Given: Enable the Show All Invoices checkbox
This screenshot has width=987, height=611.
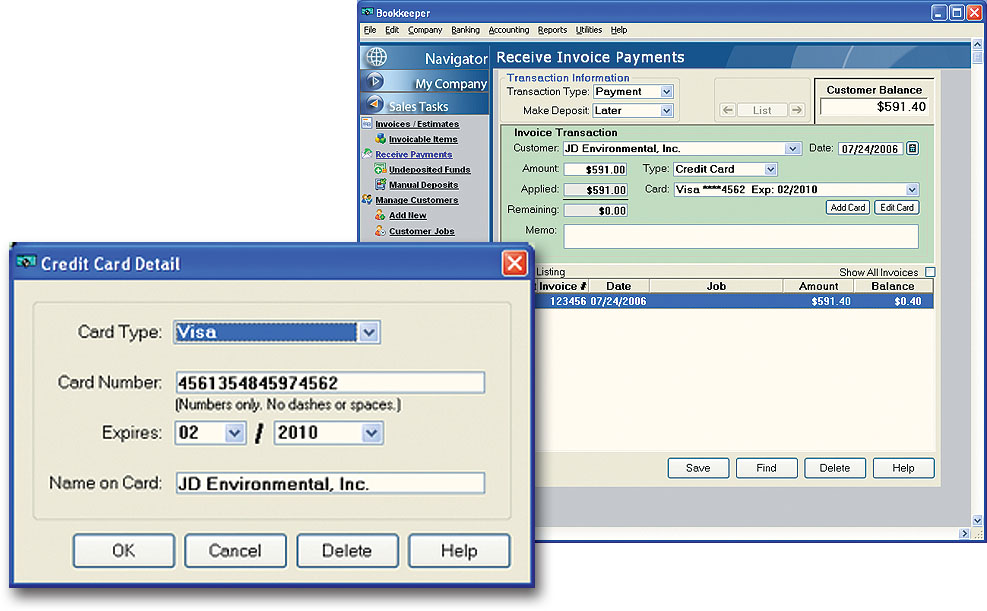Looking at the screenshot, I should pyautogui.click(x=930, y=272).
